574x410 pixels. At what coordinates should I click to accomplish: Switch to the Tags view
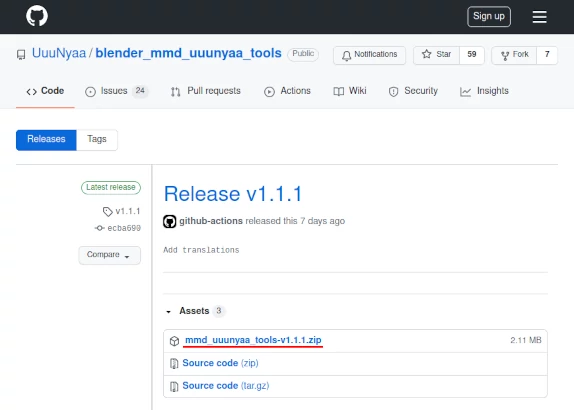(97, 139)
